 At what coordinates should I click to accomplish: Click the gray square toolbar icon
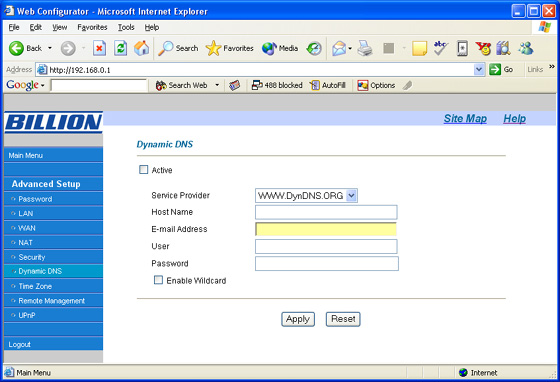(x=389, y=48)
